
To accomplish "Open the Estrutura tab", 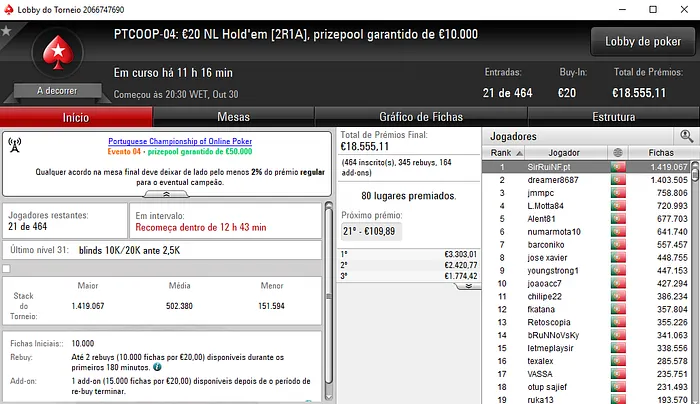I will pyautogui.click(x=613, y=117).
